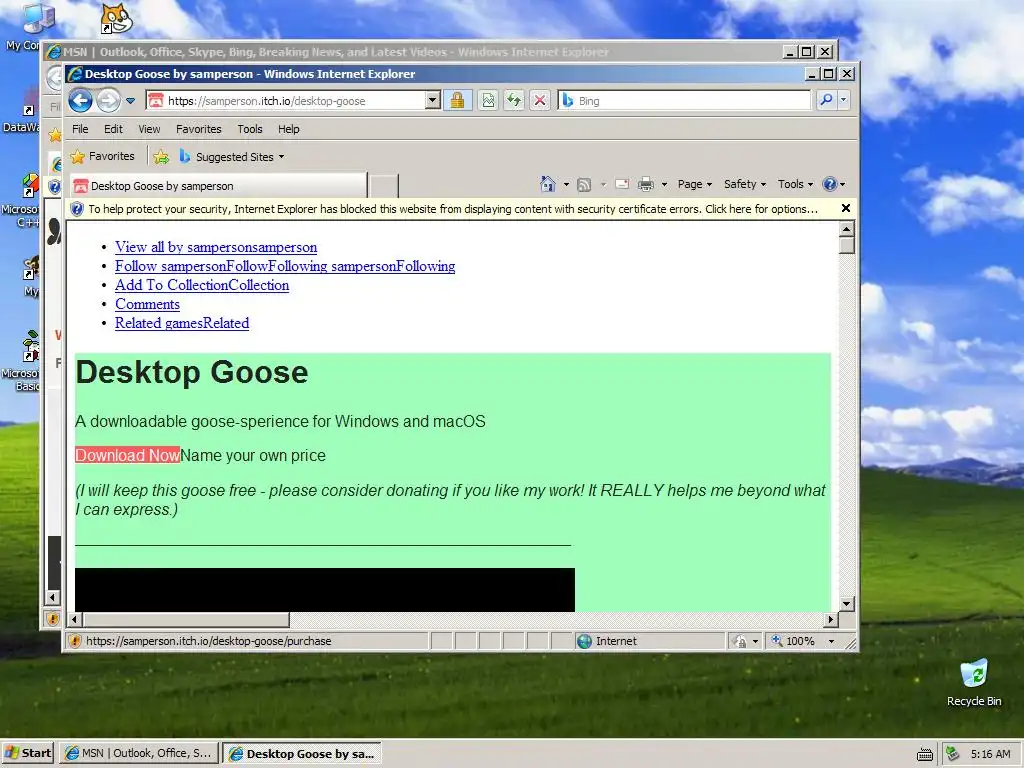The image size is (1024, 768).
Task: Click into the Bing search box
Action: click(684, 101)
